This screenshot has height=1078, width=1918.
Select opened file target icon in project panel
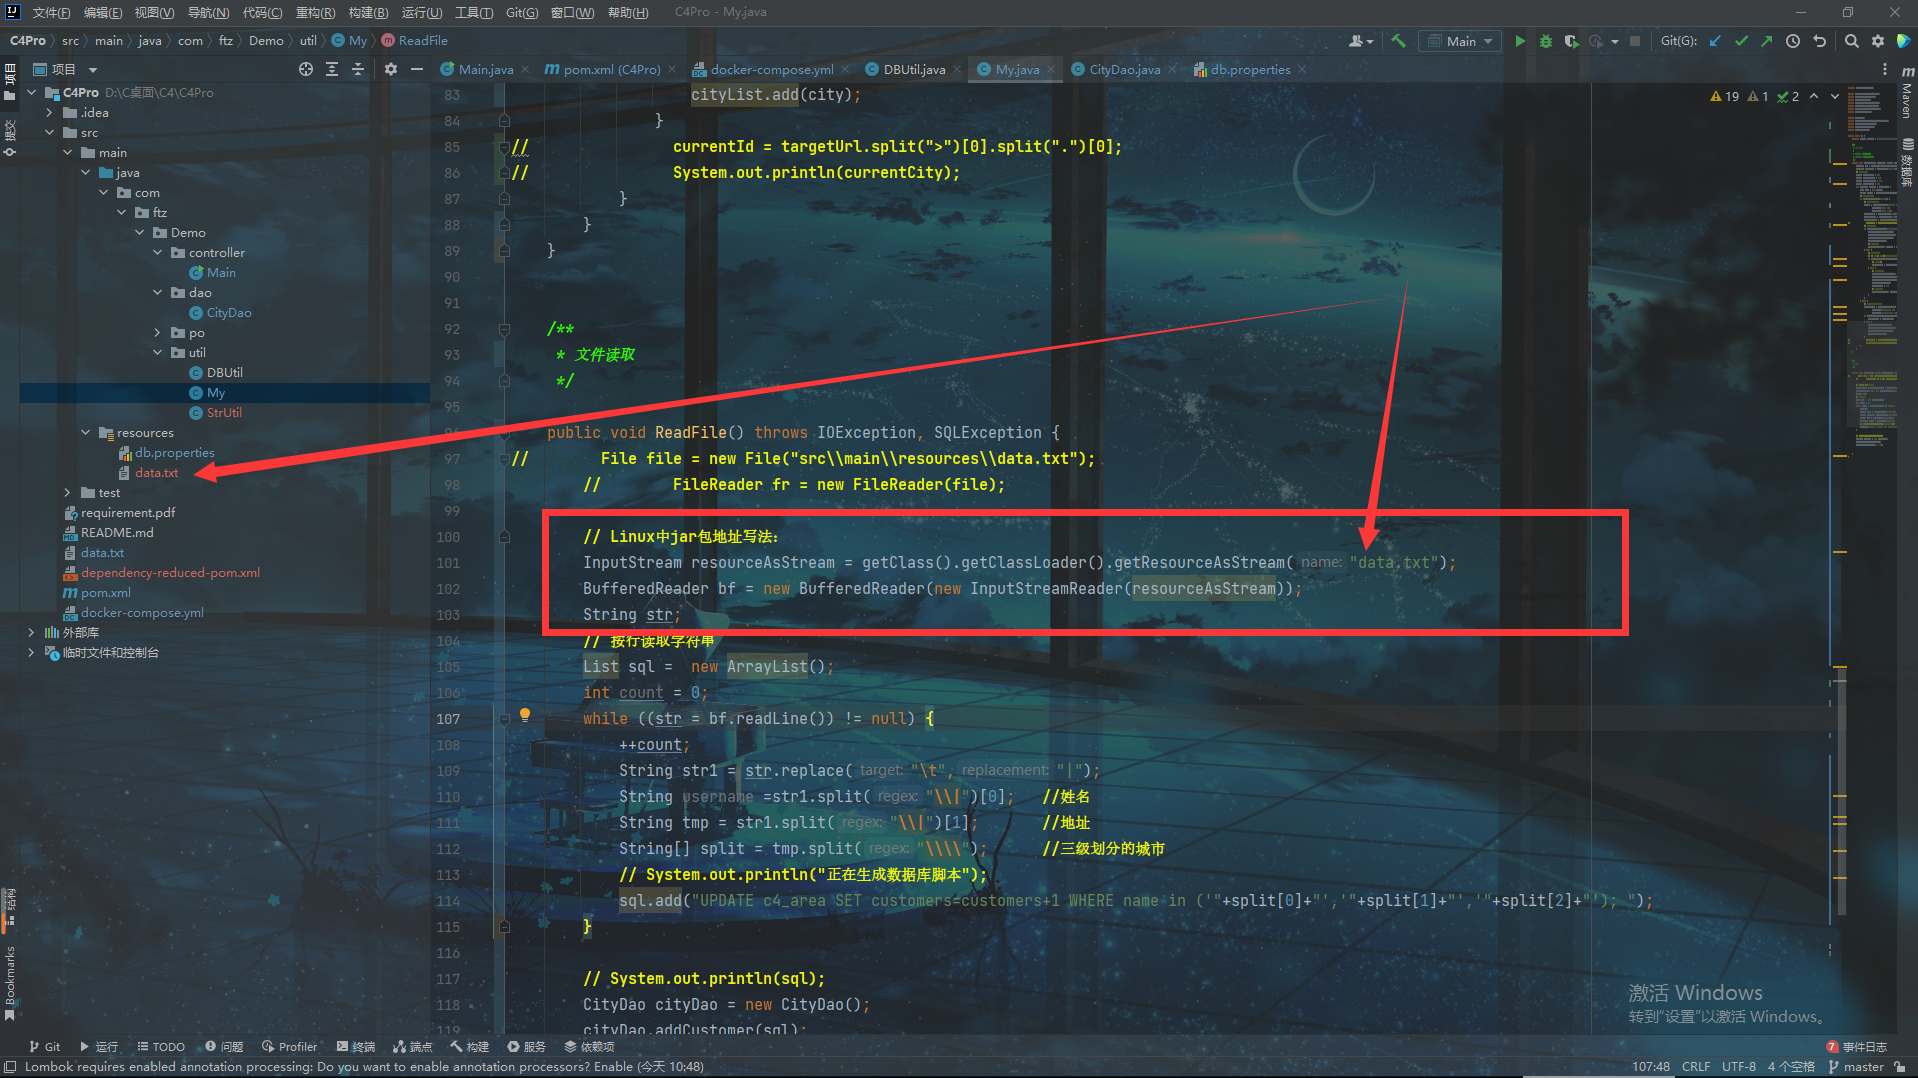click(x=306, y=69)
